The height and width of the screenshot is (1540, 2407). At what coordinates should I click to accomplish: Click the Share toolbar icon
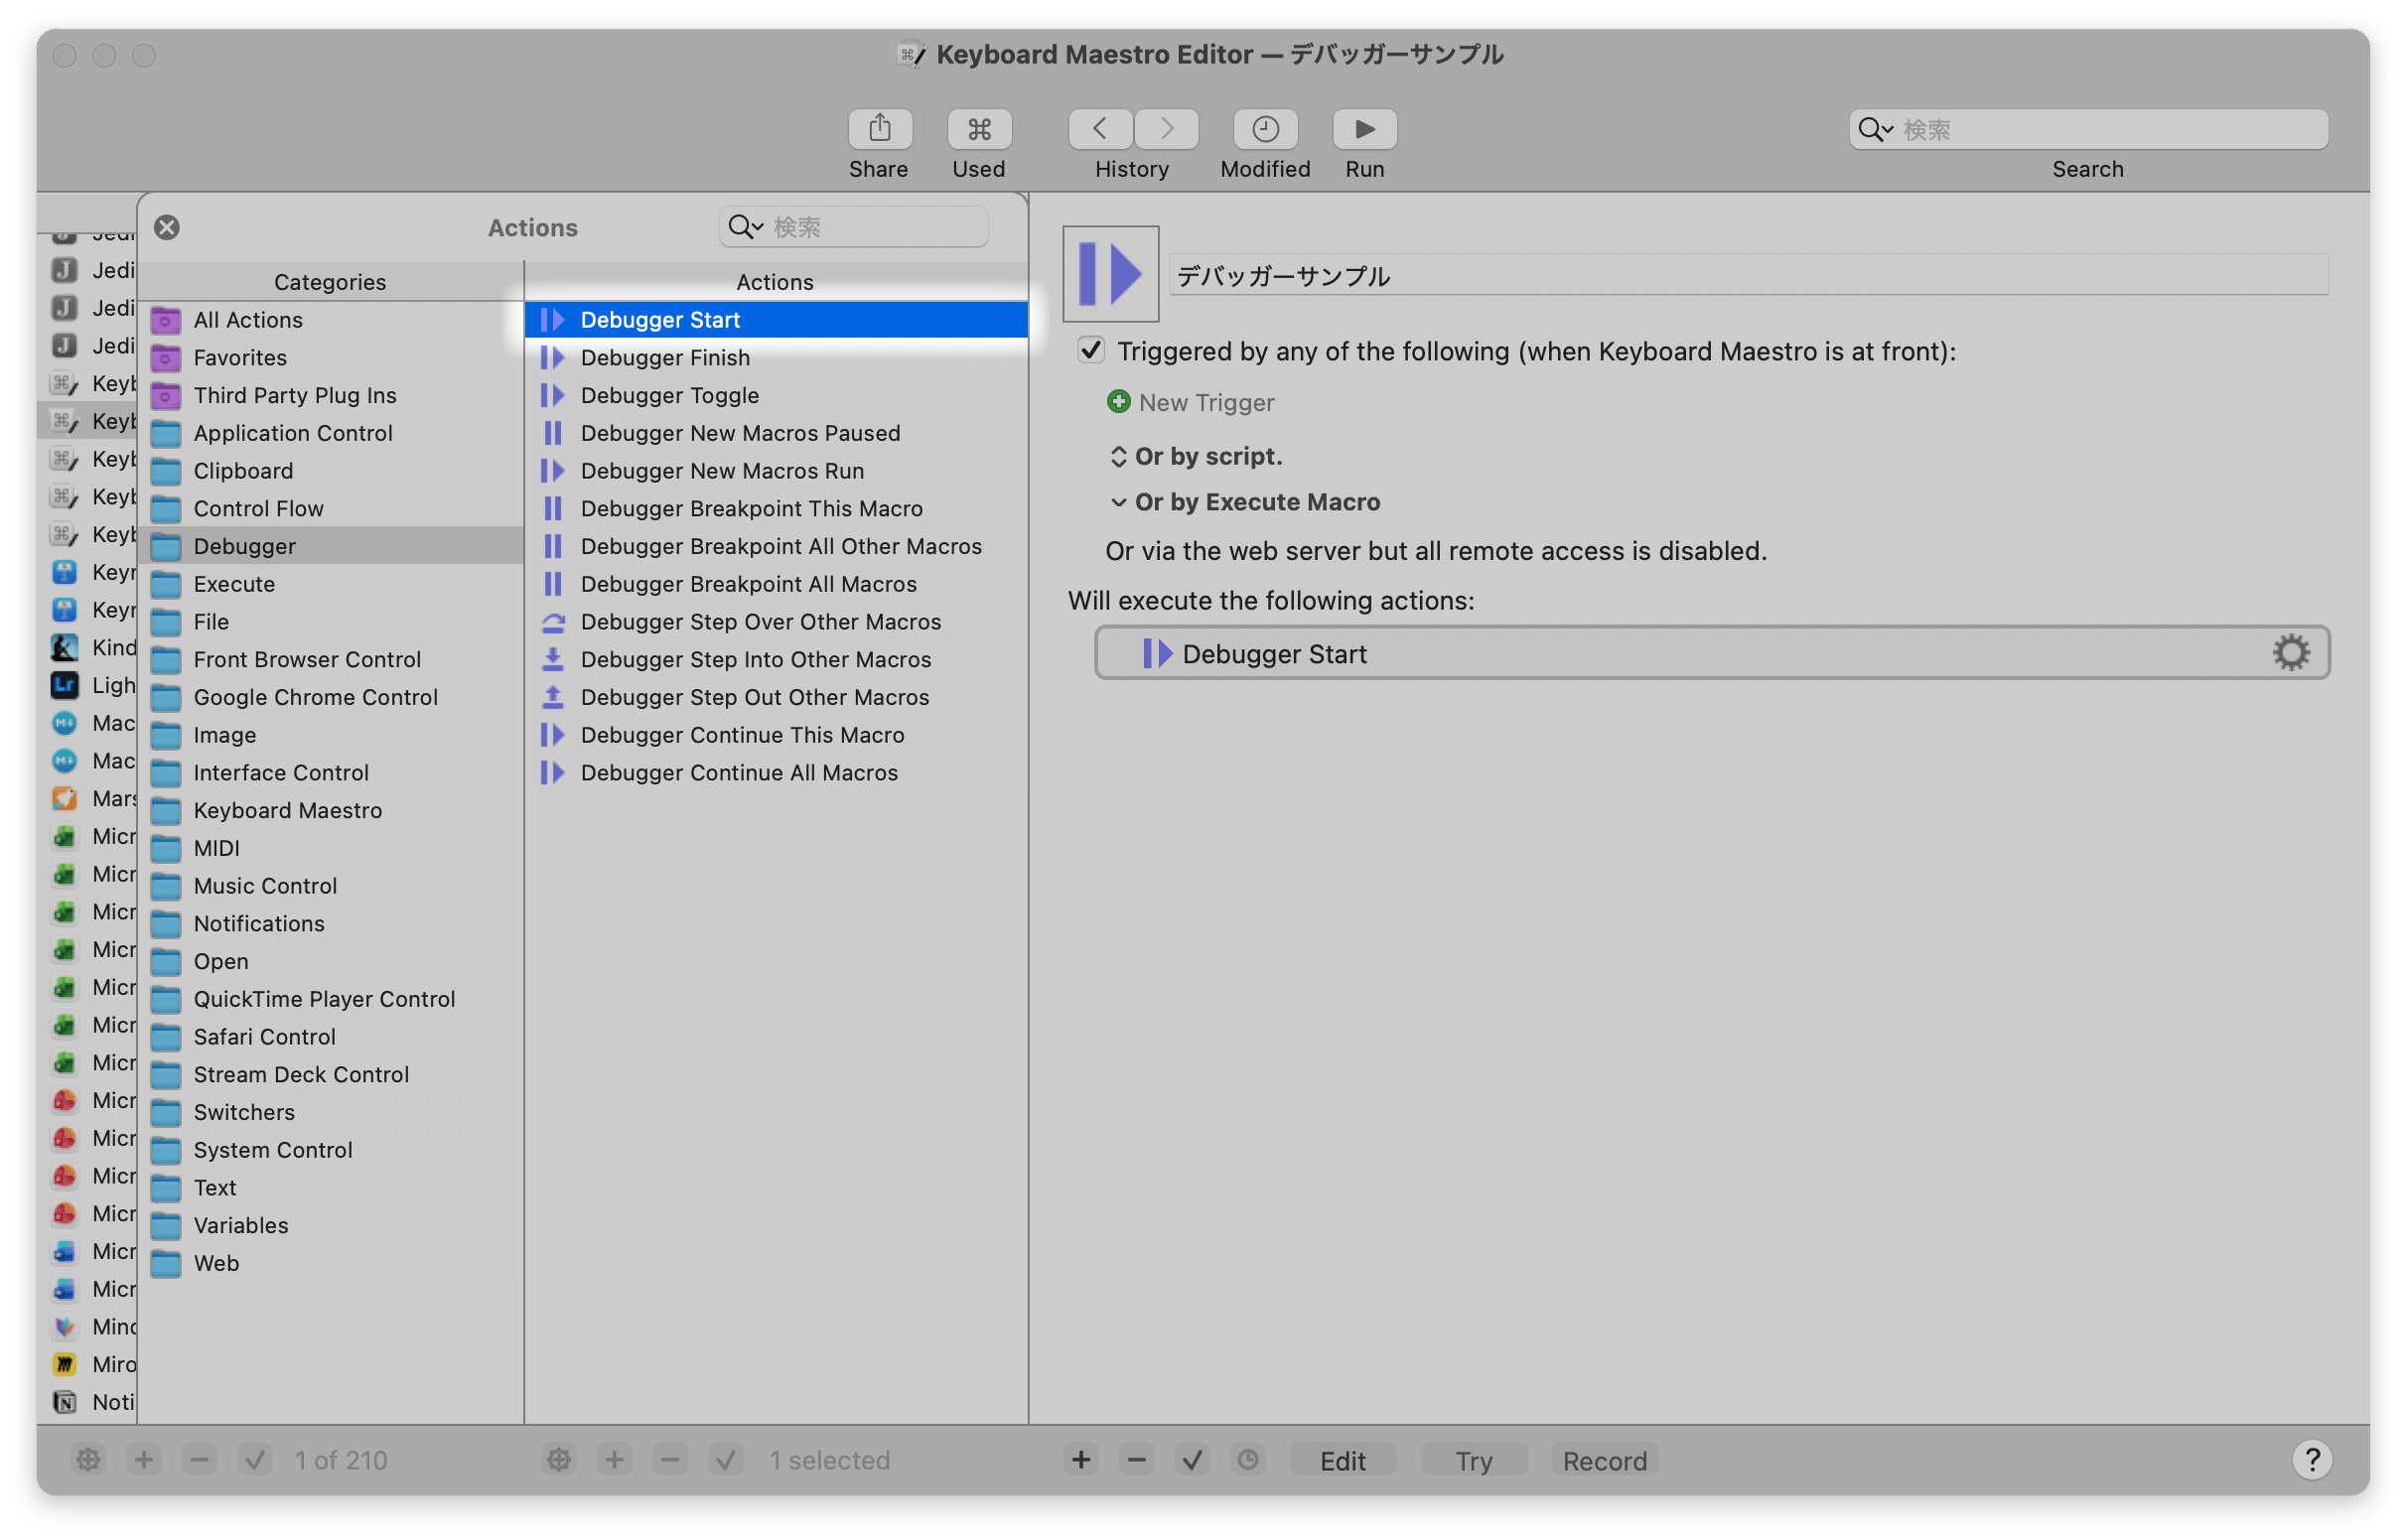(x=879, y=129)
